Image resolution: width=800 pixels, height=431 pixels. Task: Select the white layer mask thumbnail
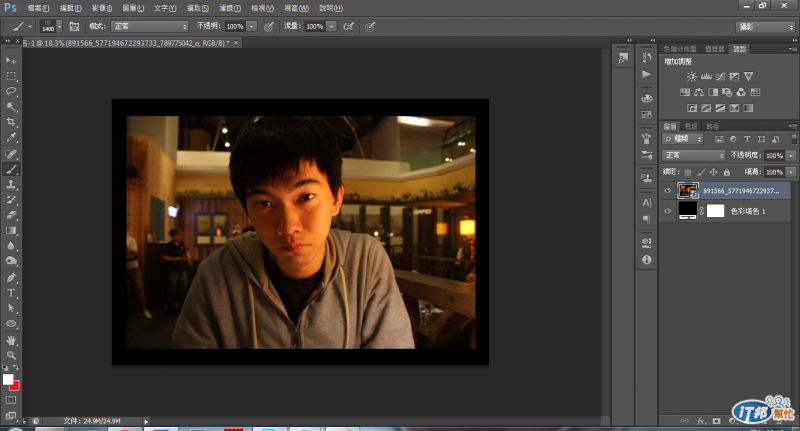(x=715, y=211)
